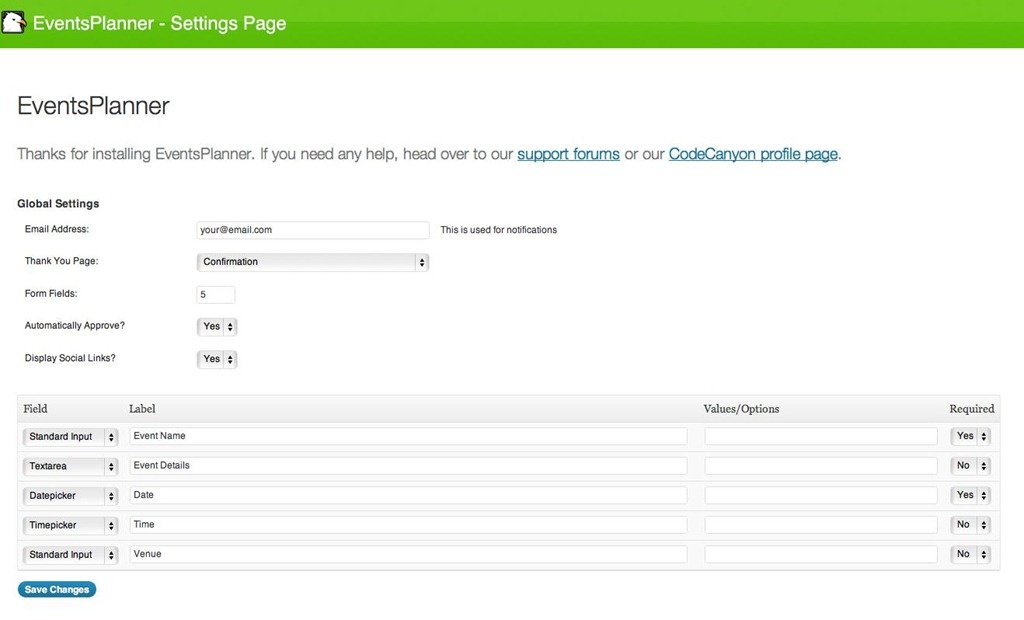1024x620 pixels.
Task: Click Values/Options field for Event Name row
Action: (x=821, y=436)
